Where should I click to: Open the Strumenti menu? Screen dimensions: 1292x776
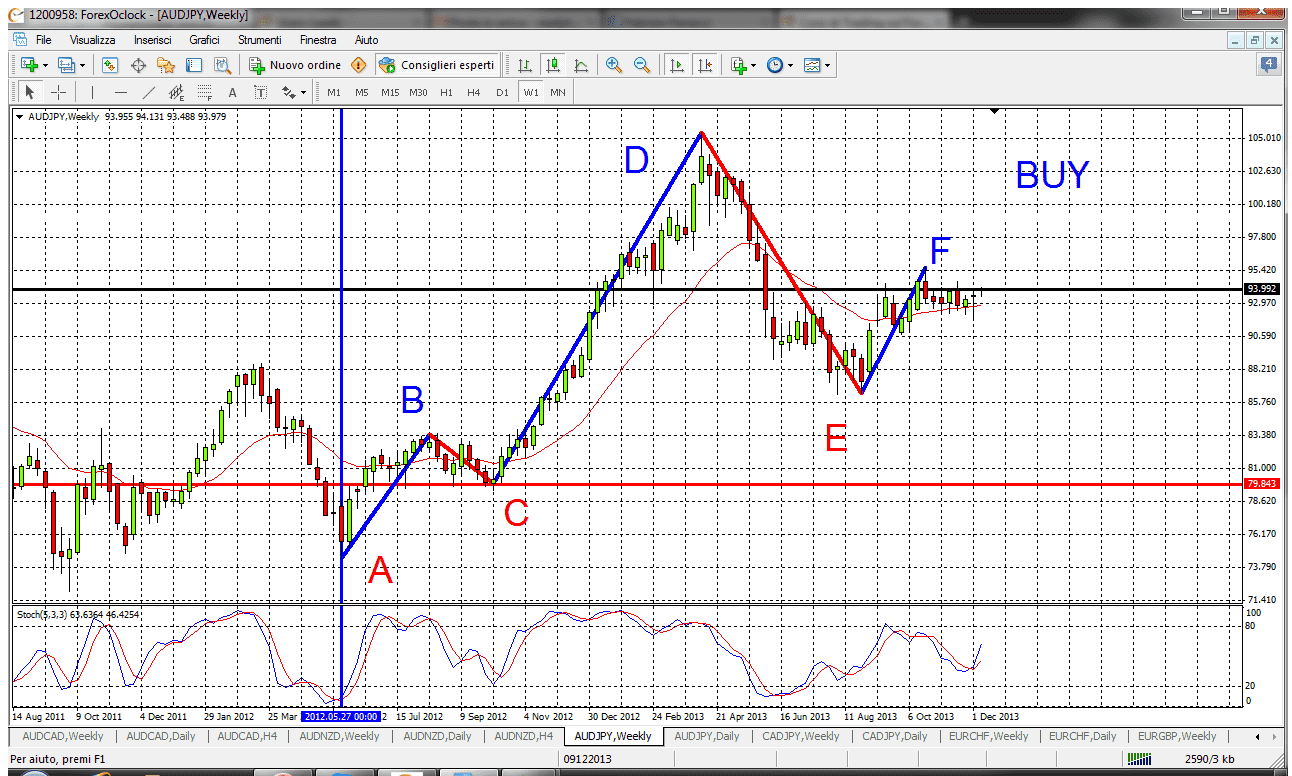click(x=259, y=40)
